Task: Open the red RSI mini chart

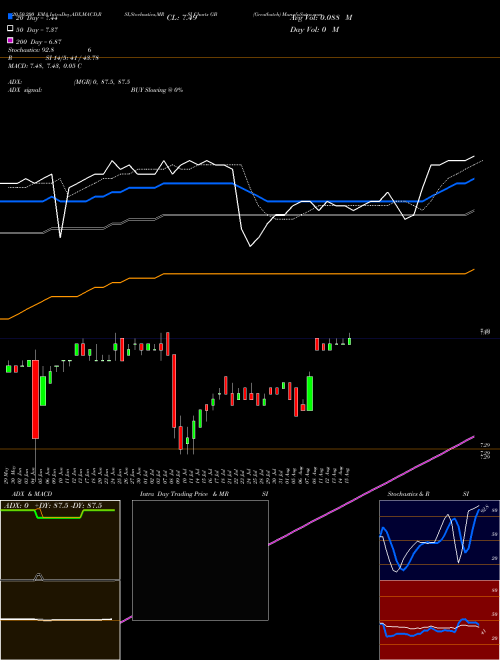Action: click(x=439, y=620)
